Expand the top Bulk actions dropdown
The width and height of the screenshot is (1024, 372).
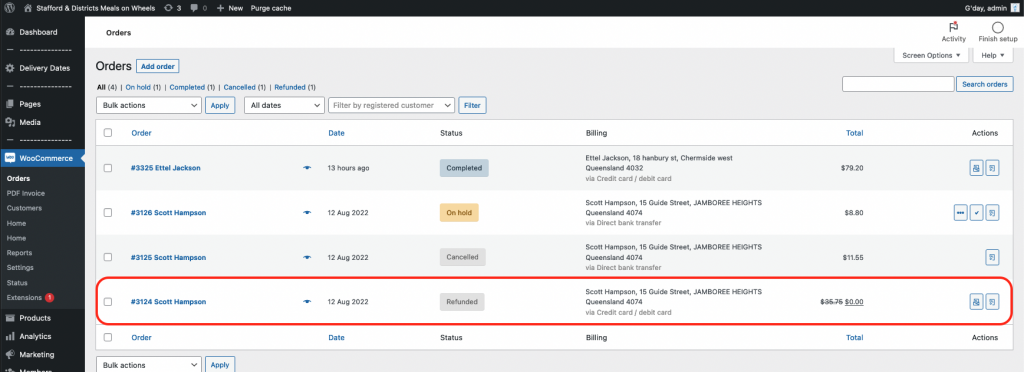[149, 105]
